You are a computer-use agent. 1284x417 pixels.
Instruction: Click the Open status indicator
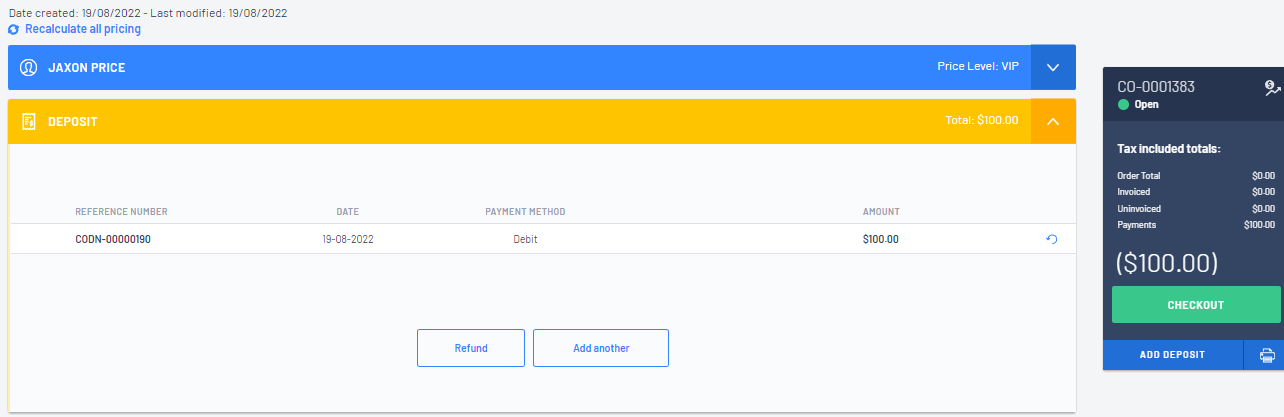(x=1138, y=104)
